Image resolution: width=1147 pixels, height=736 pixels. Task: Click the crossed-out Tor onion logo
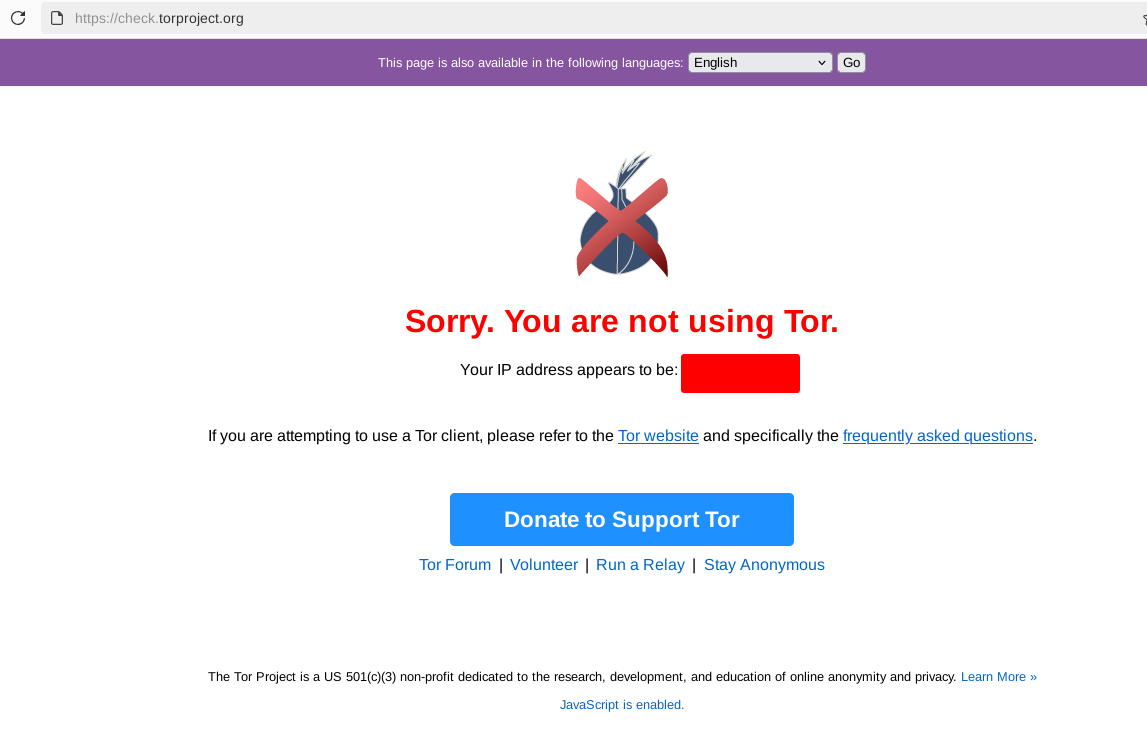click(x=622, y=214)
